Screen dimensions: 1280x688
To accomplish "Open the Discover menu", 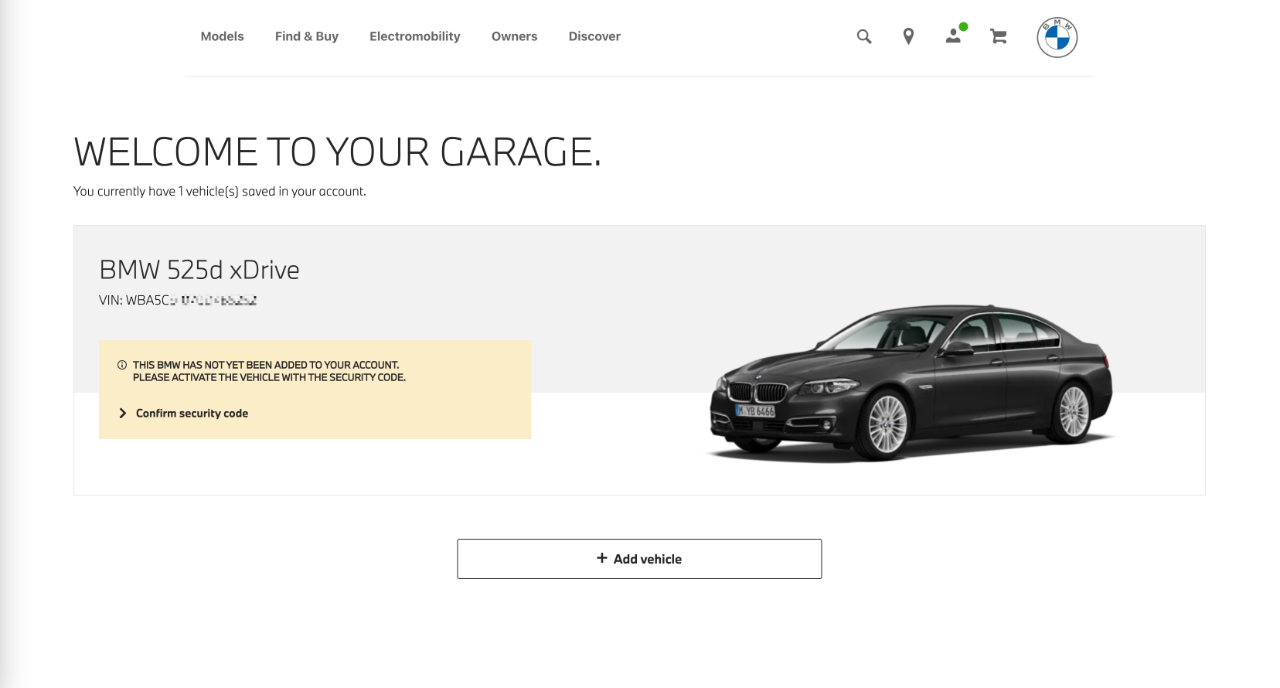I will 594,37.
